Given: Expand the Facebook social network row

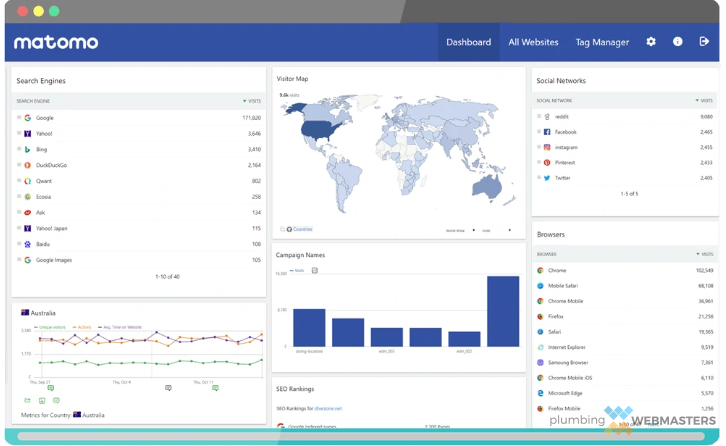Looking at the screenshot, I should [539, 132].
